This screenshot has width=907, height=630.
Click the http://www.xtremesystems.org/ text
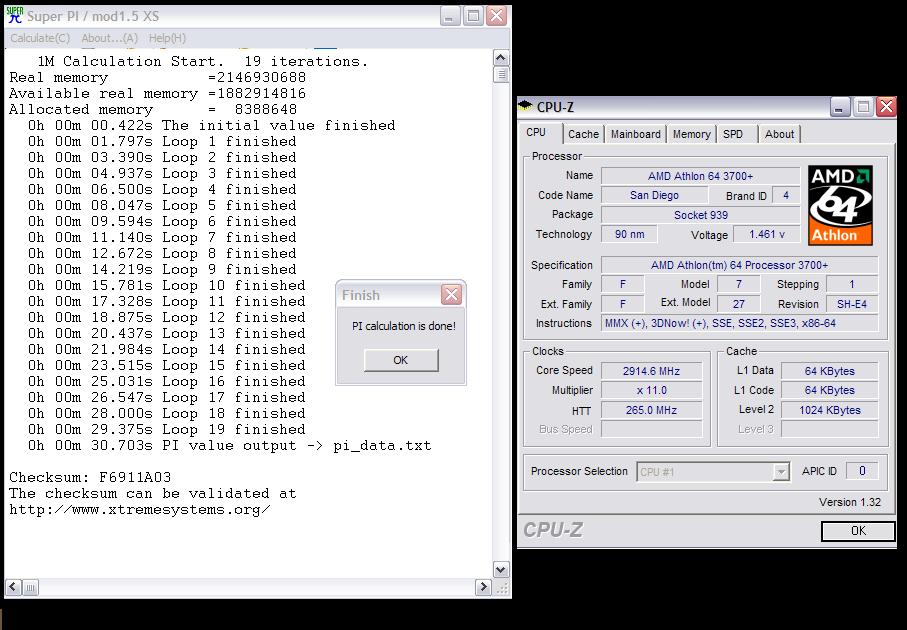click(x=139, y=510)
